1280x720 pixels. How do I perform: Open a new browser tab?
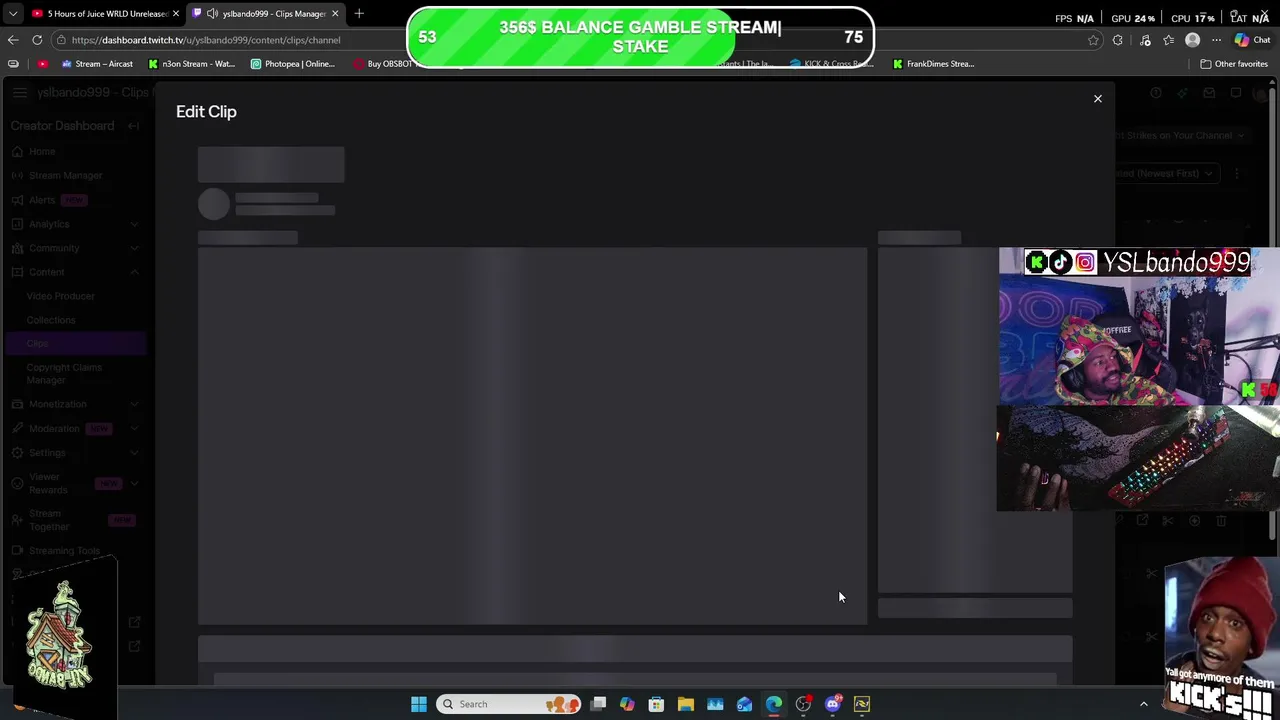pos(359,14)
